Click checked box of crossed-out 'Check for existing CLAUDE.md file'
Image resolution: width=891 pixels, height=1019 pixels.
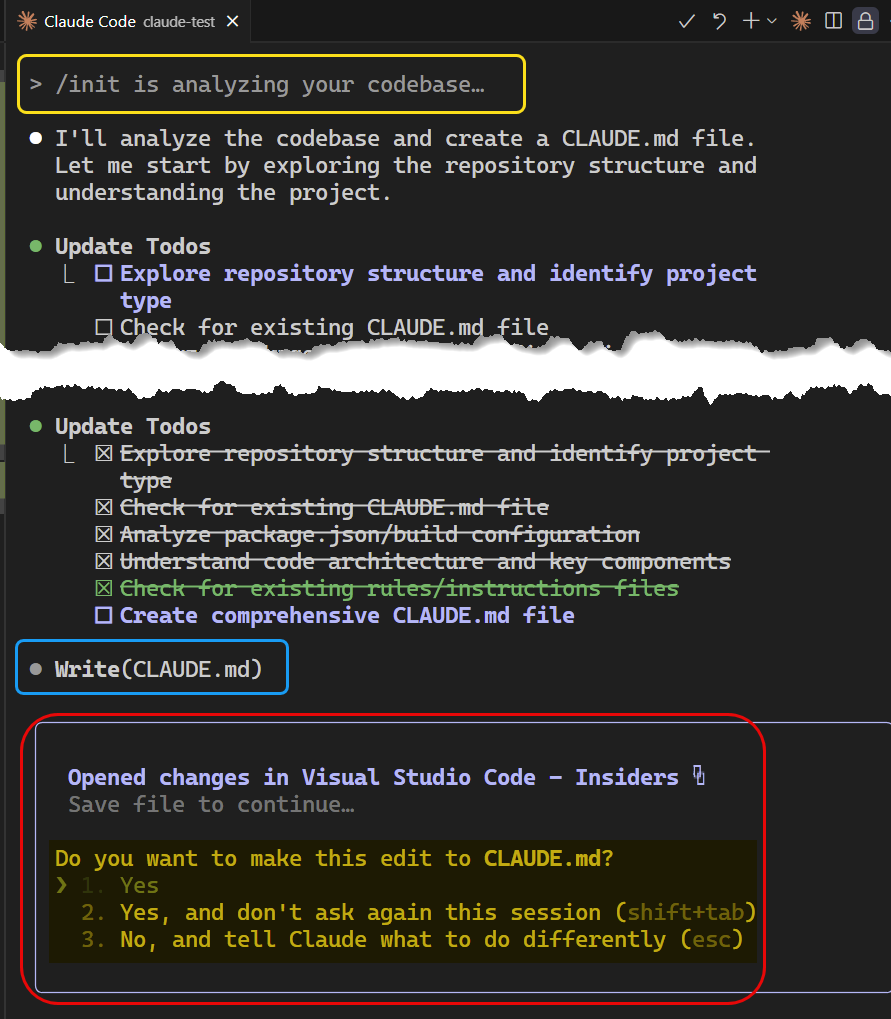(x=104, y=507)
